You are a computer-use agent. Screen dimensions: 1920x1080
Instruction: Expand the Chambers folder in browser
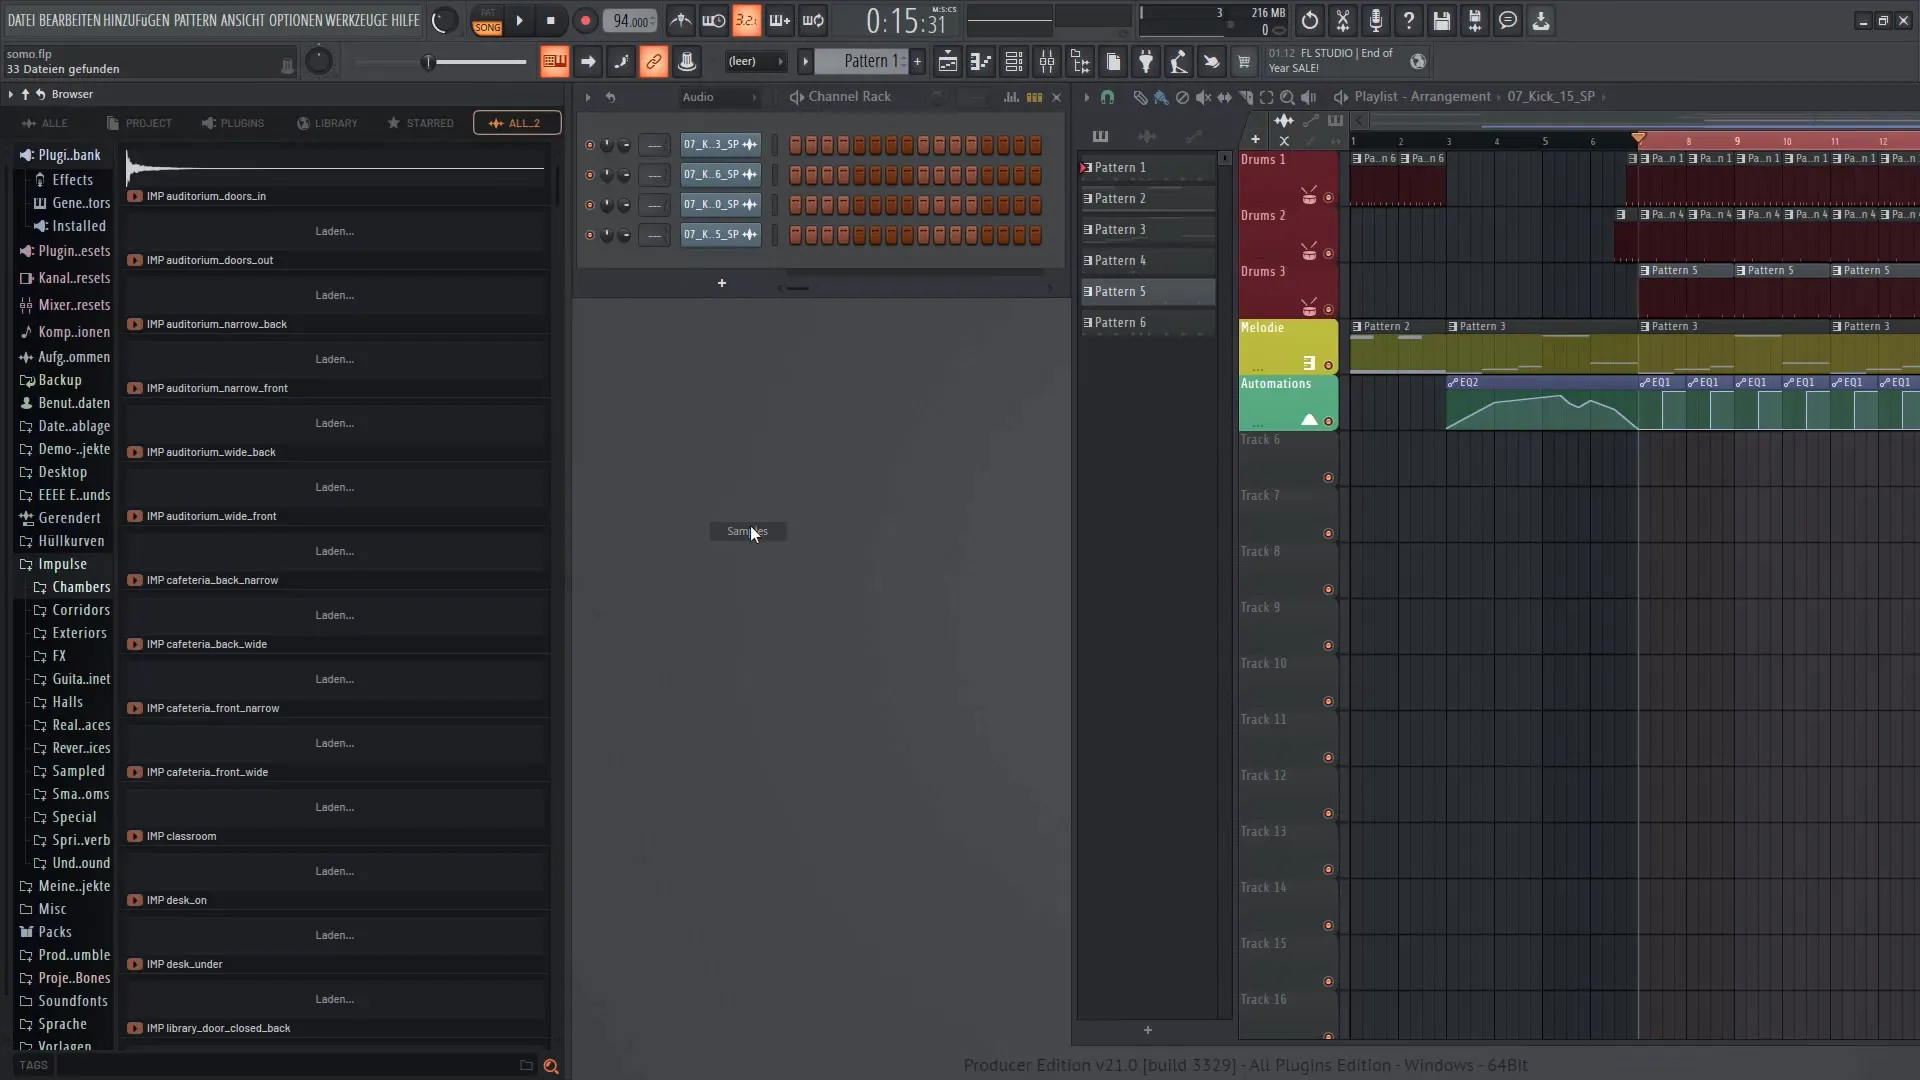80,585
